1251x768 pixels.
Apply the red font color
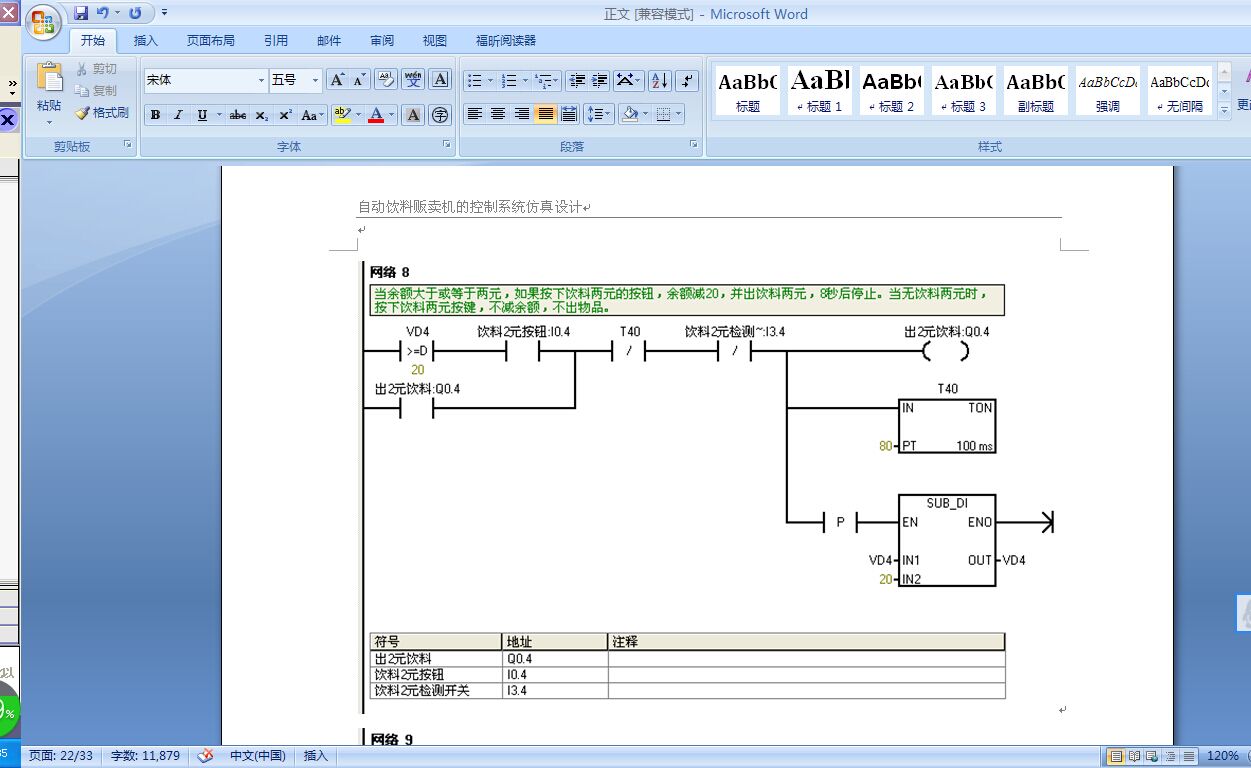click(x=376, y=115)
